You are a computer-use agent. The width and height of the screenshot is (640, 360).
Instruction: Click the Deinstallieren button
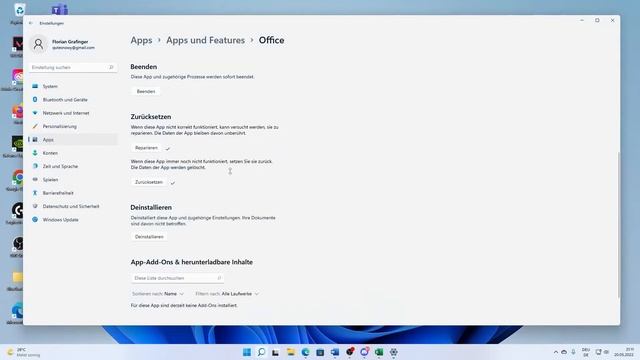tap(149, 237)
